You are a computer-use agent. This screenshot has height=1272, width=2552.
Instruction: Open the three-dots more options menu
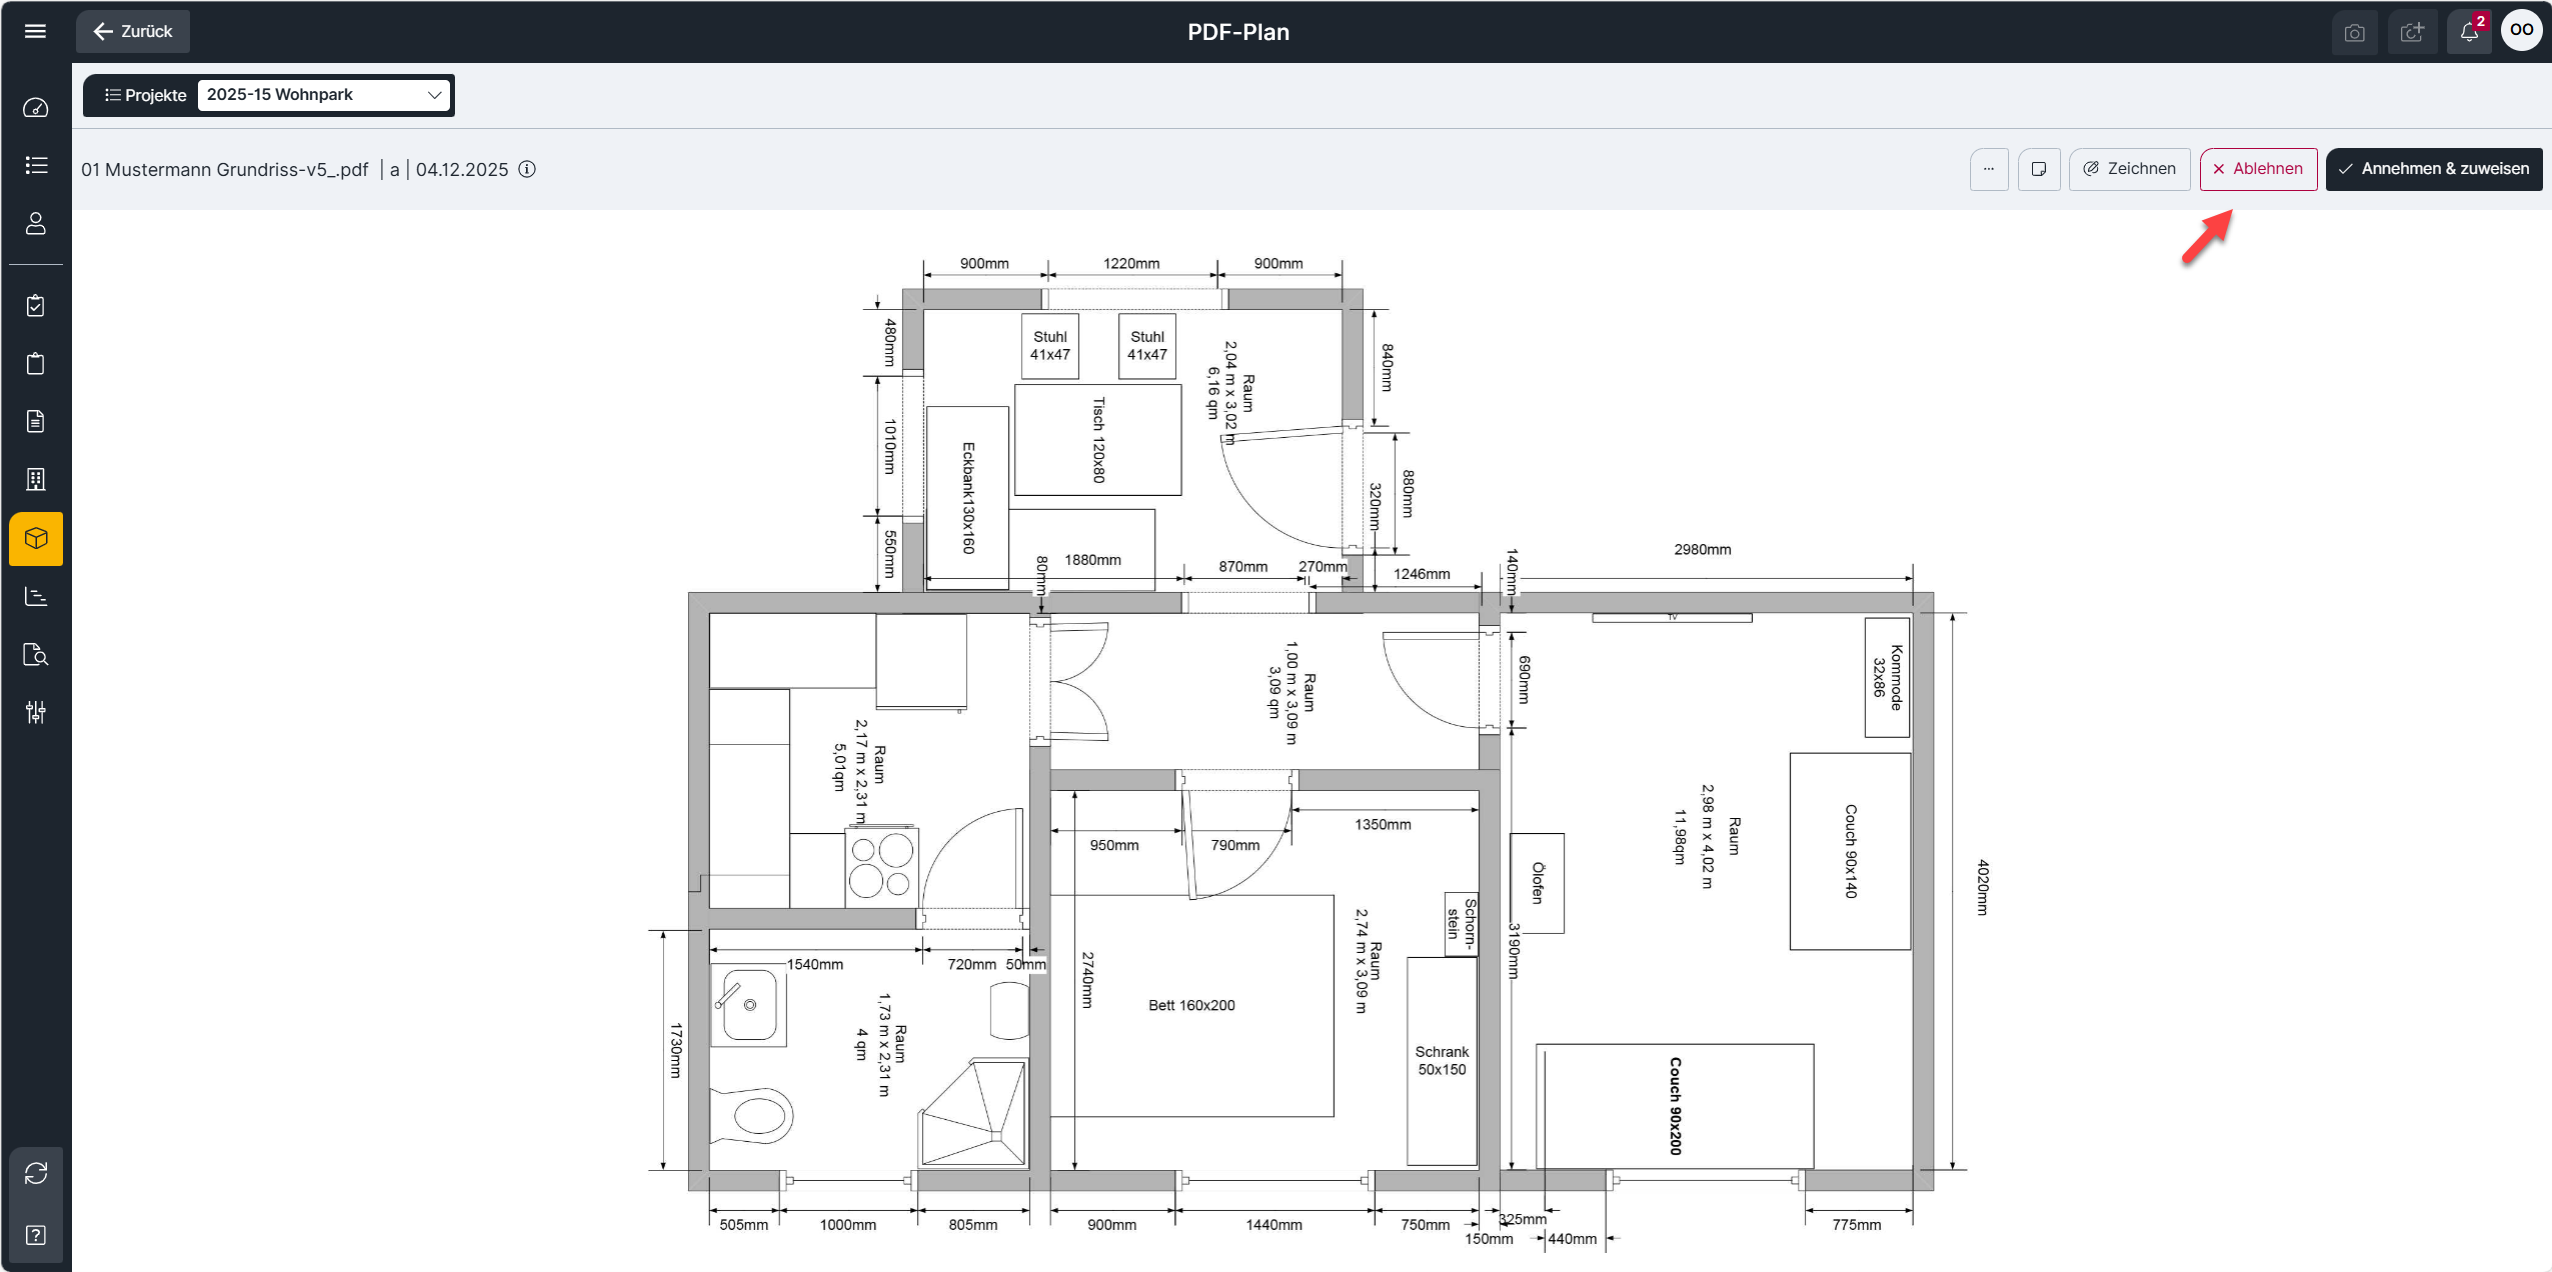(x=1989, y=169)
